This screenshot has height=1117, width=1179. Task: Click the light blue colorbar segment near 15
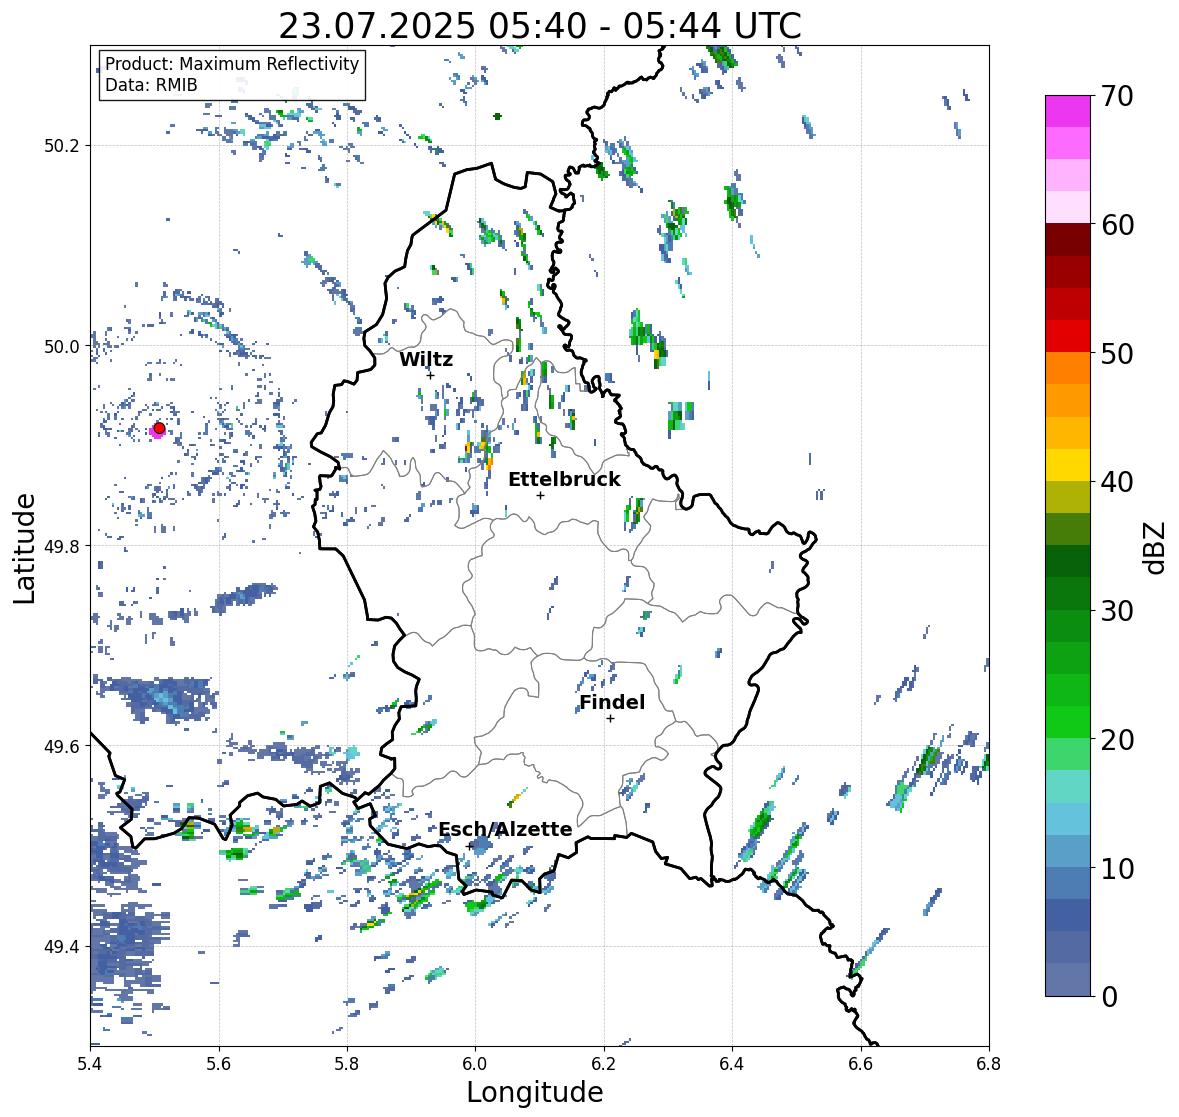tap(1068, 819)
